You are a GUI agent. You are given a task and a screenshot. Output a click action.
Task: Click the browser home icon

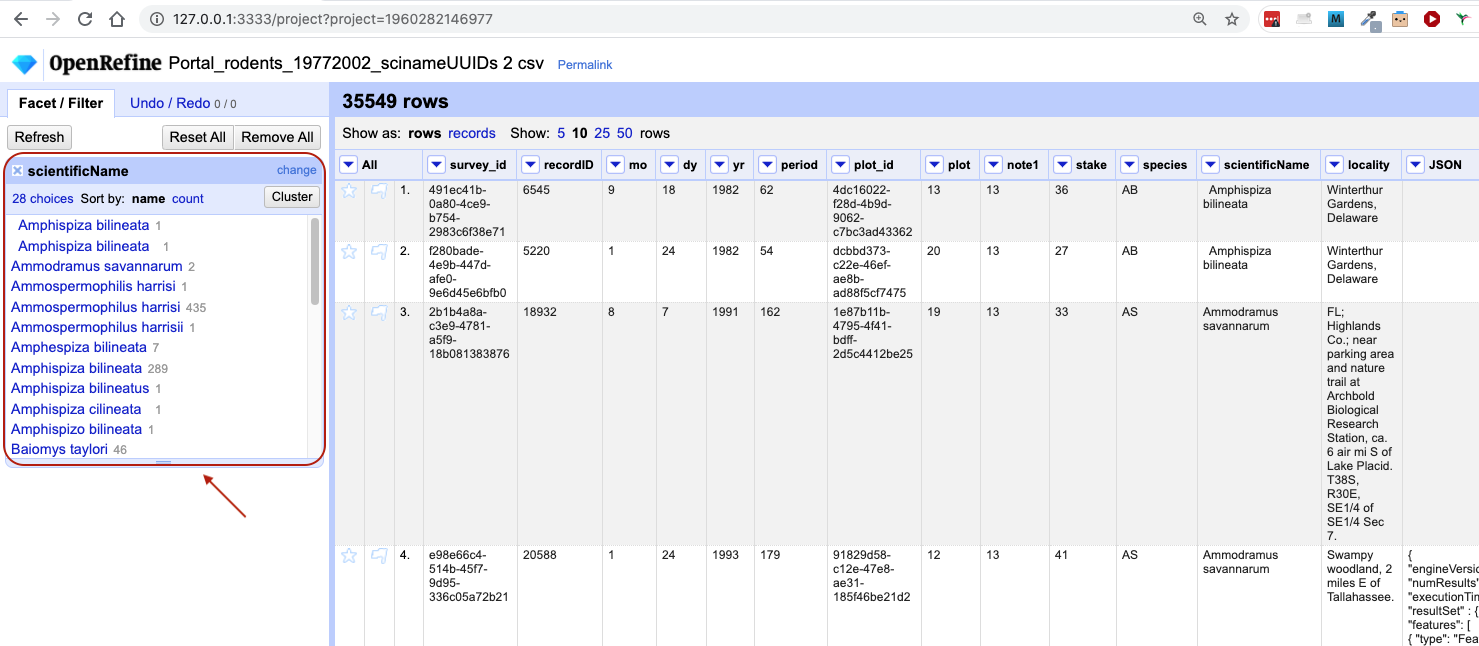(117, 19)
